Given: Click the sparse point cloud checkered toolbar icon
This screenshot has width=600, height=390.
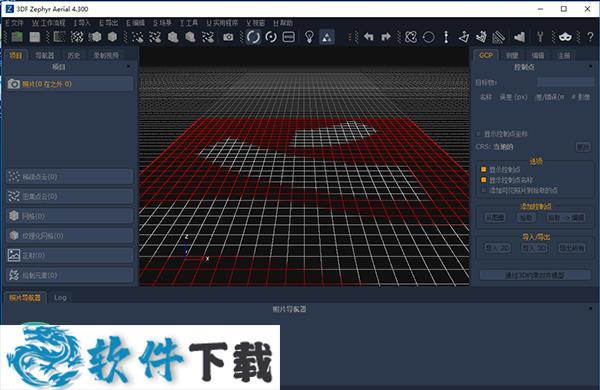Looking at the screenshot, I should (77, 37).
